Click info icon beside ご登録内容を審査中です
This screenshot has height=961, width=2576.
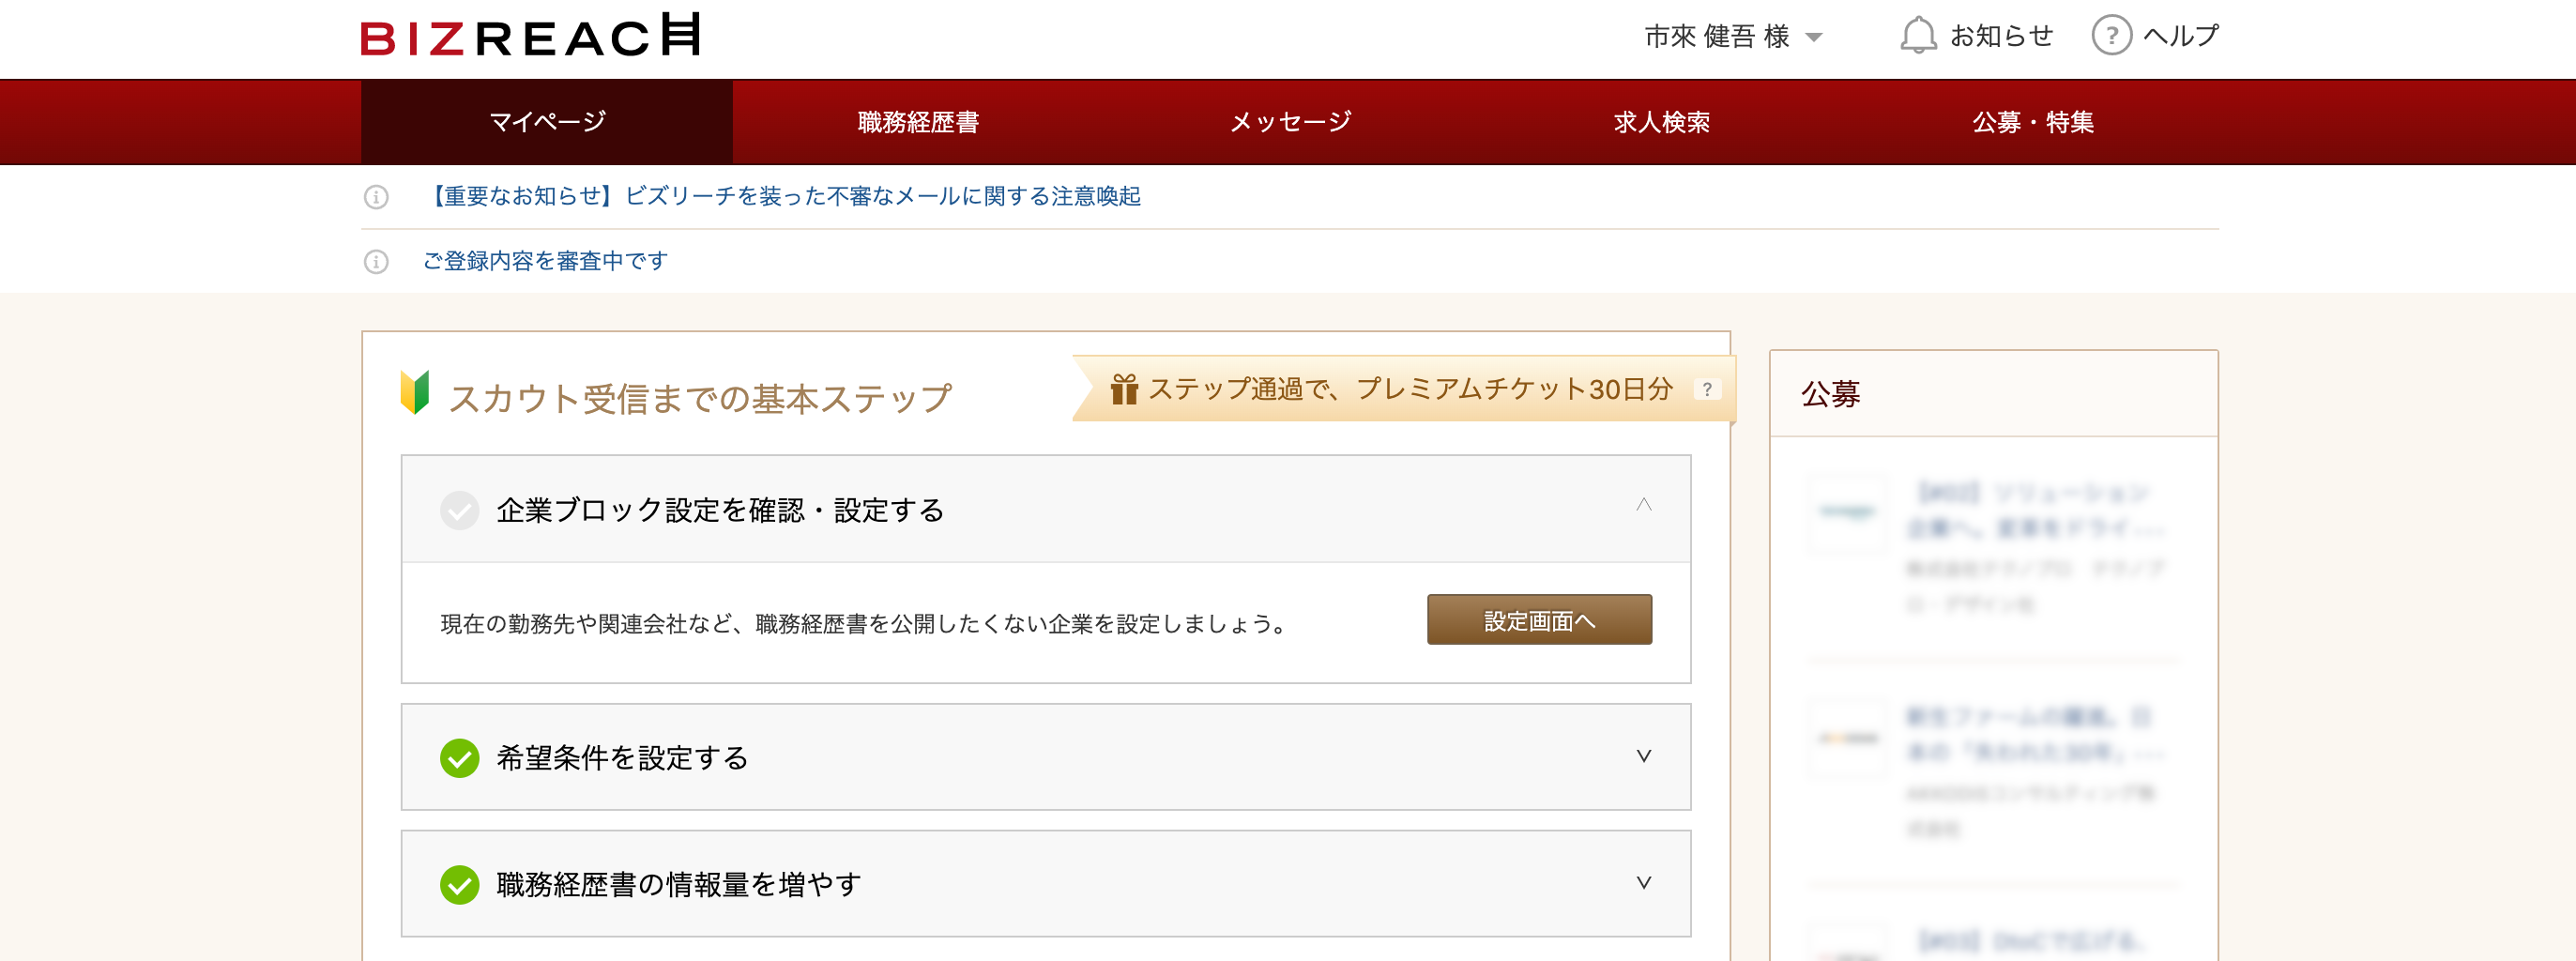tap(376, 262)
